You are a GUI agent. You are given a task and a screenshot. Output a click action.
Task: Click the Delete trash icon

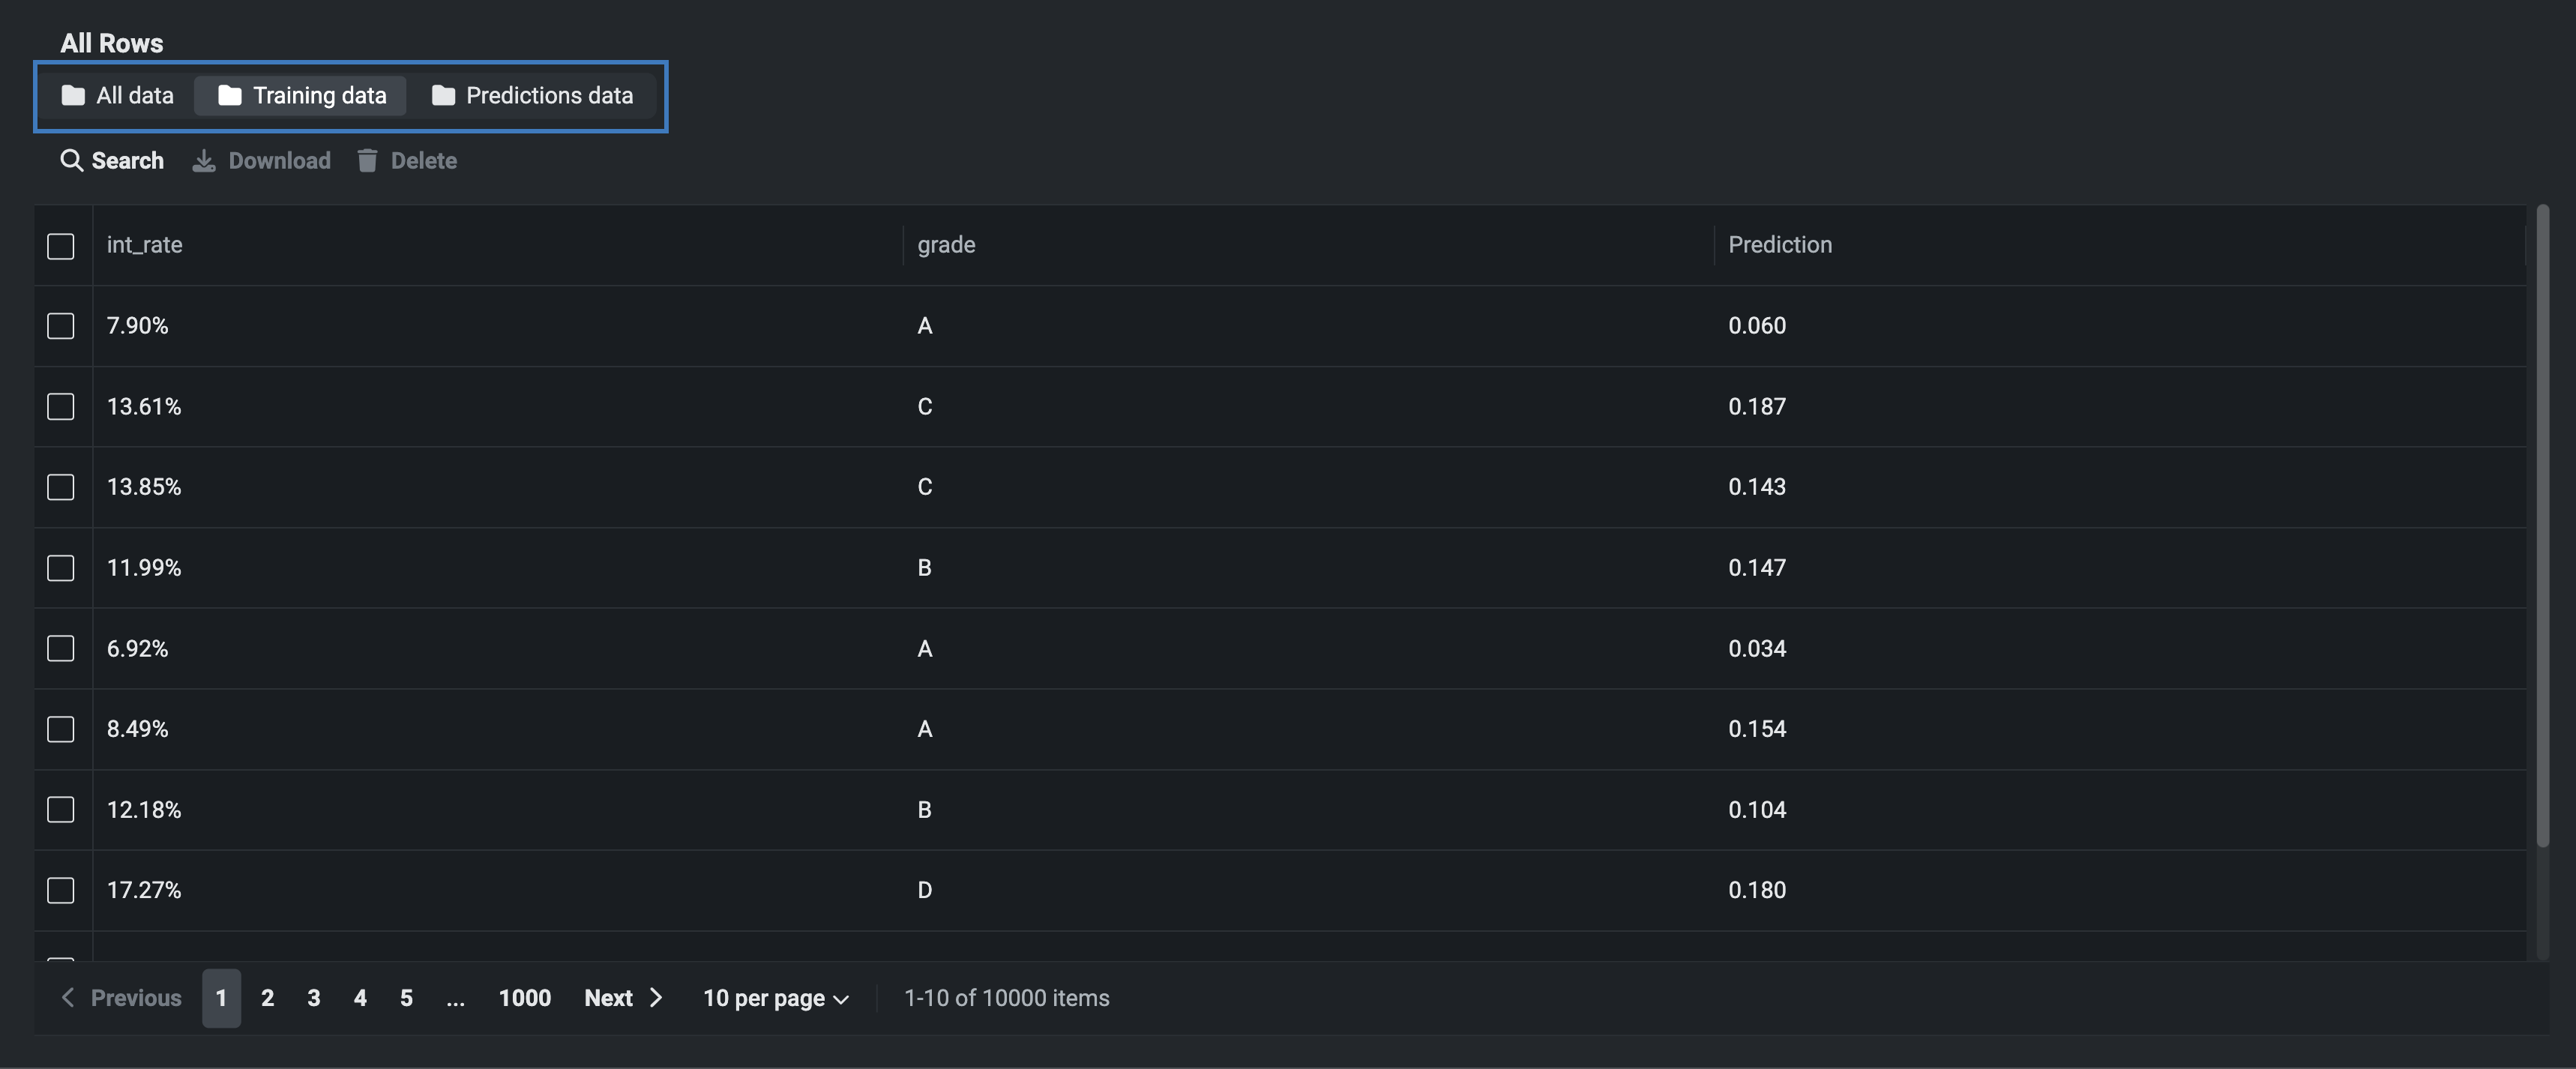click(x=367, y=161)
